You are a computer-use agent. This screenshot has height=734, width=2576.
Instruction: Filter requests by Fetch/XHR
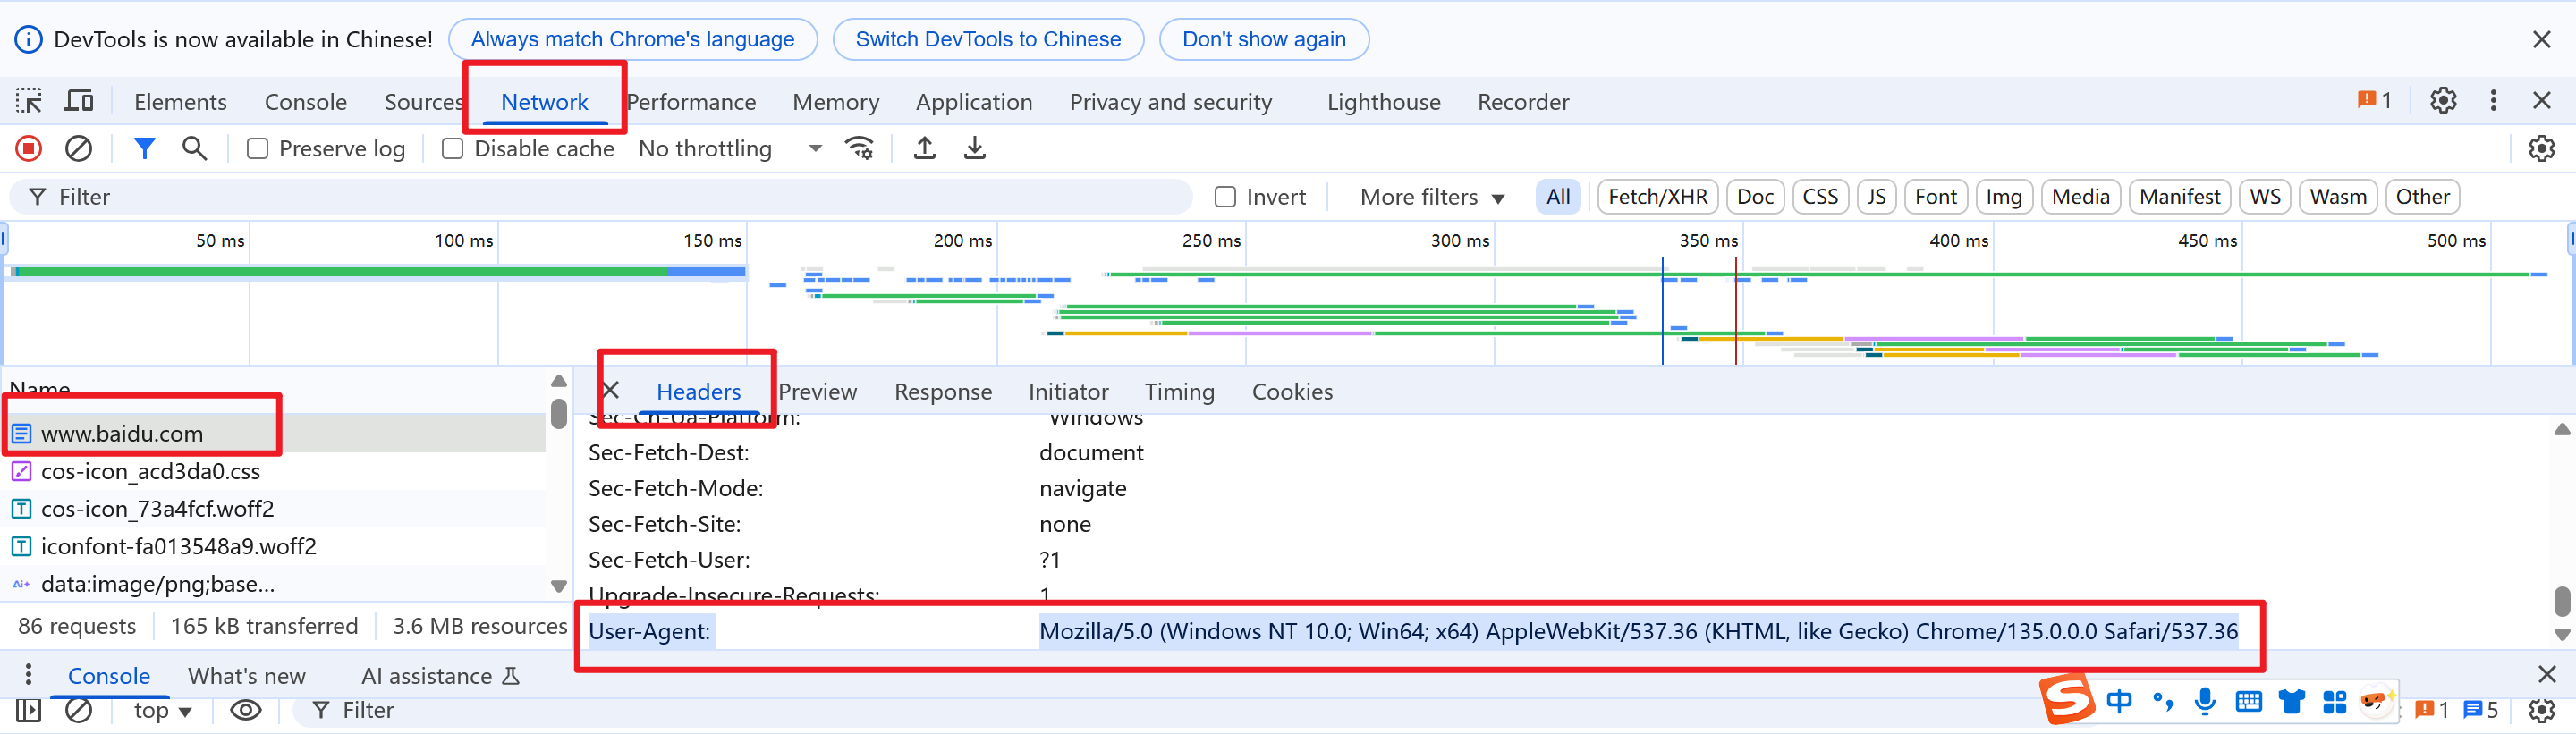(x=1658, y=197)
